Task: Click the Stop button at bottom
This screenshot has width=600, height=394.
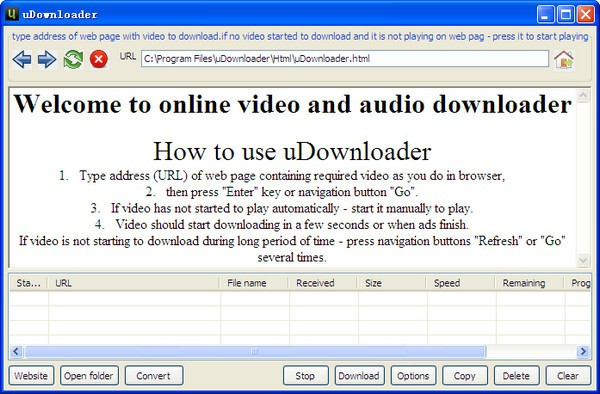Action: coord(305,375)
